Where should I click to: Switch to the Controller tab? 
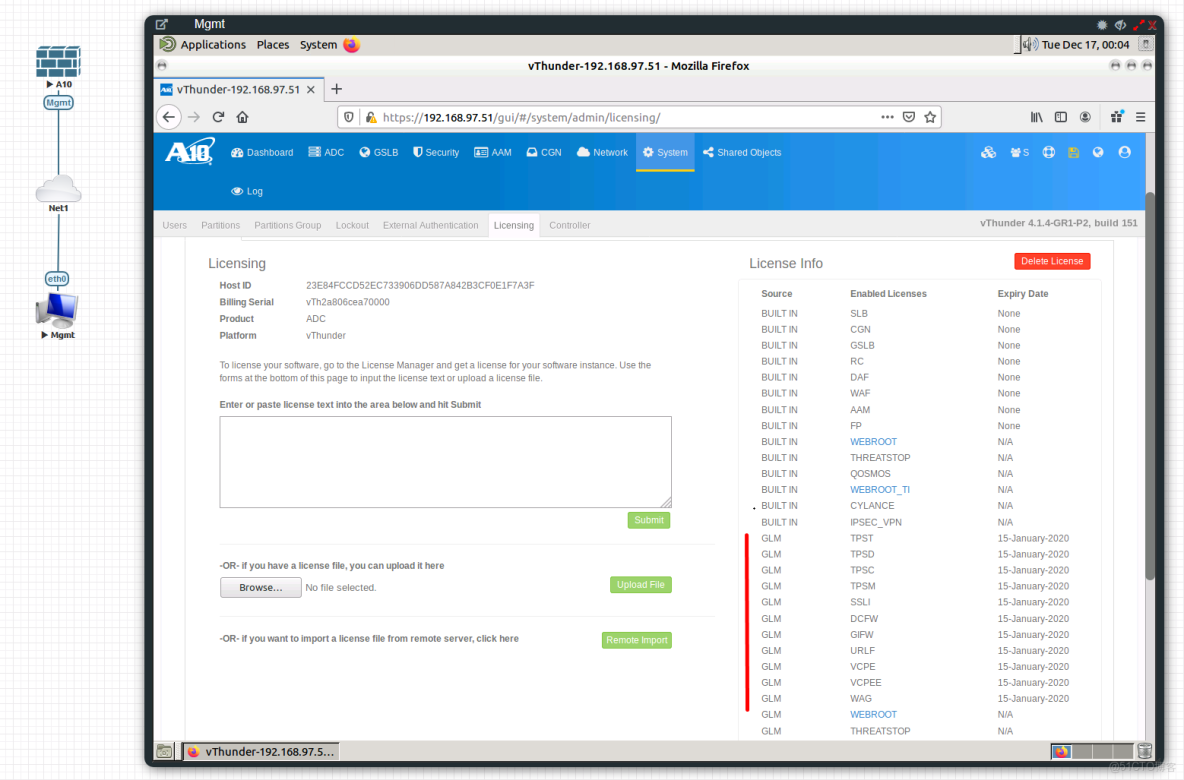point(569,225)
